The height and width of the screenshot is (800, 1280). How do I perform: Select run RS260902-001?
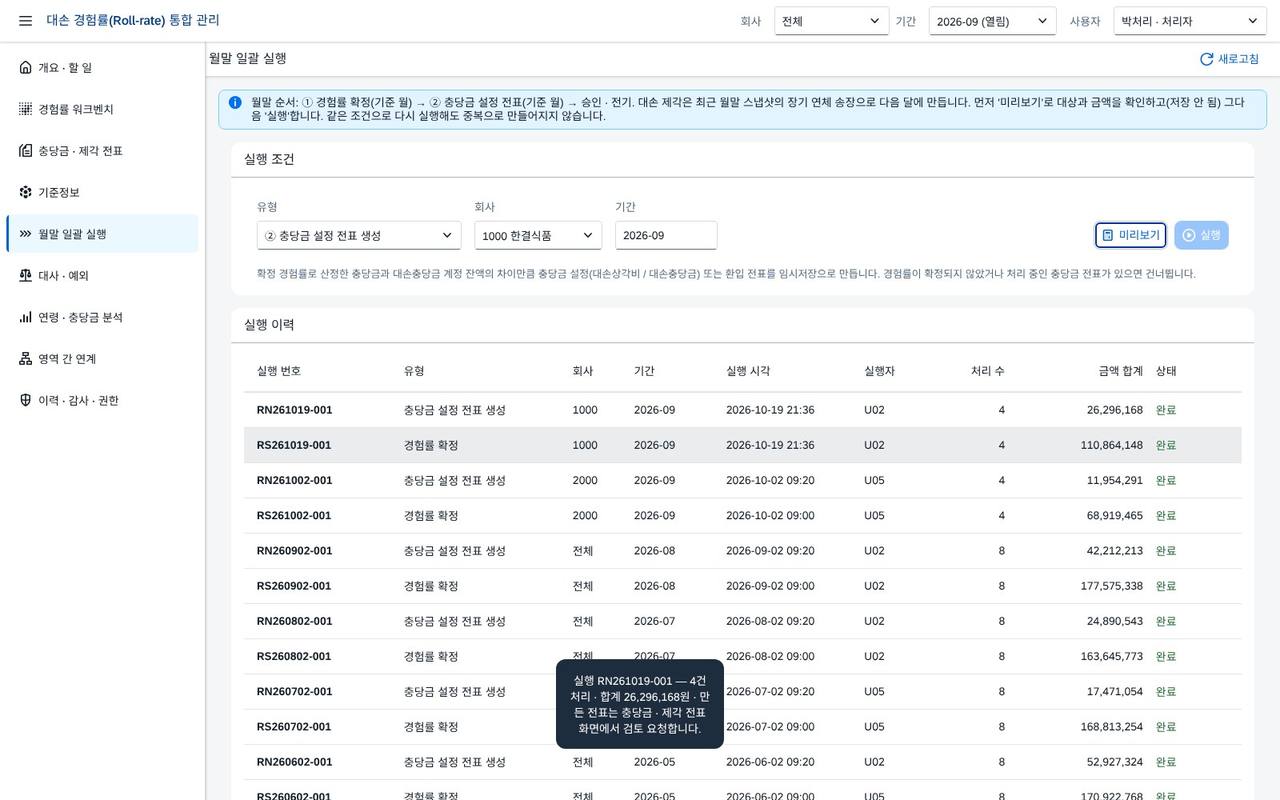pos(742,586)
